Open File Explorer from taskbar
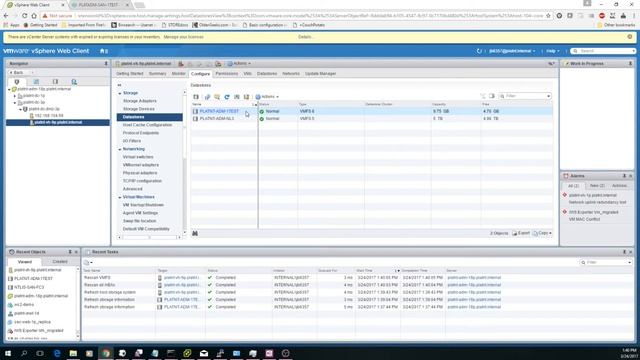Screen dimensions: 640x360 click(73, 353)
